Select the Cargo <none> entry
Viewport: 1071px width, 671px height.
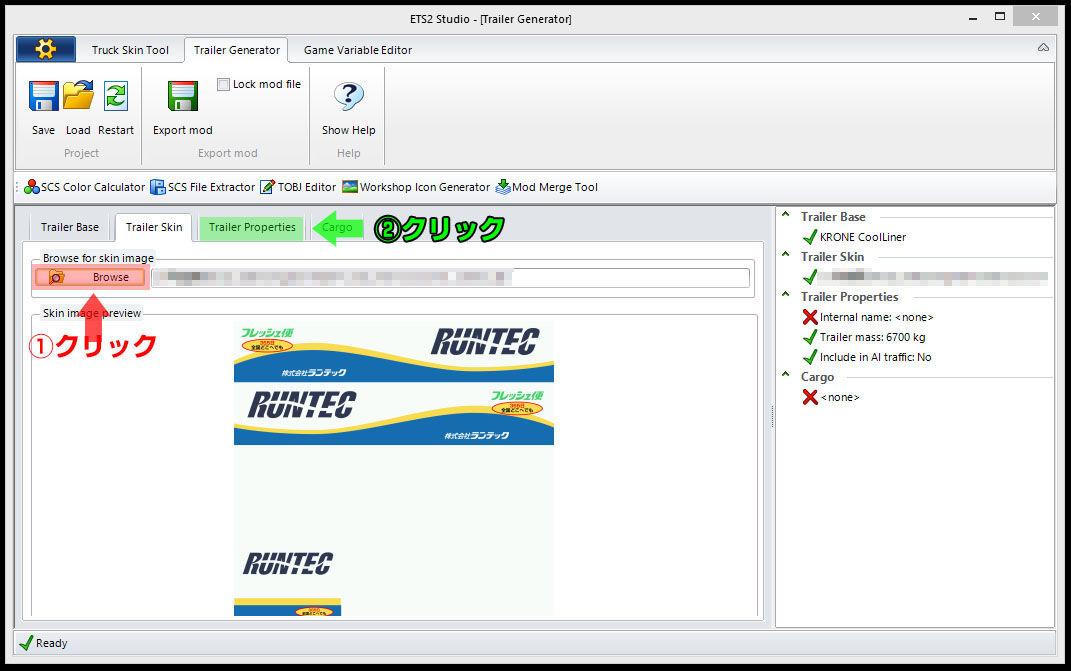[839, 397]
